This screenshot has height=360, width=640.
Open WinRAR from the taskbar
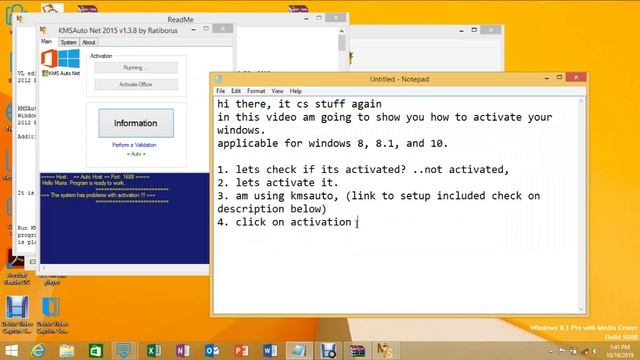pyautogui.click(x=357, y=351)
